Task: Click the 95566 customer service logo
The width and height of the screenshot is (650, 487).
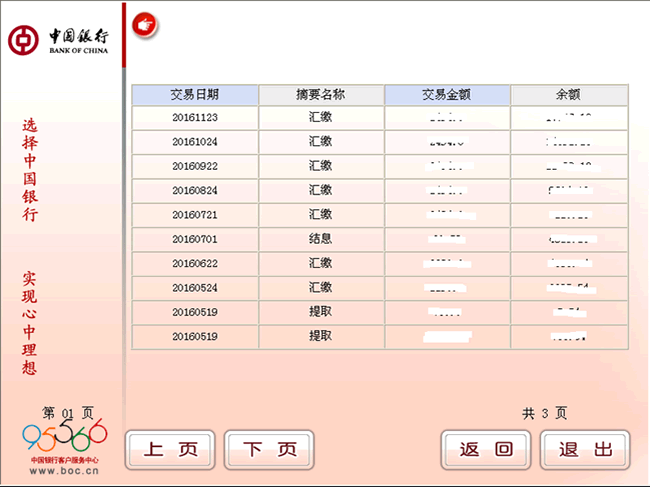Action: click(64, 436)
